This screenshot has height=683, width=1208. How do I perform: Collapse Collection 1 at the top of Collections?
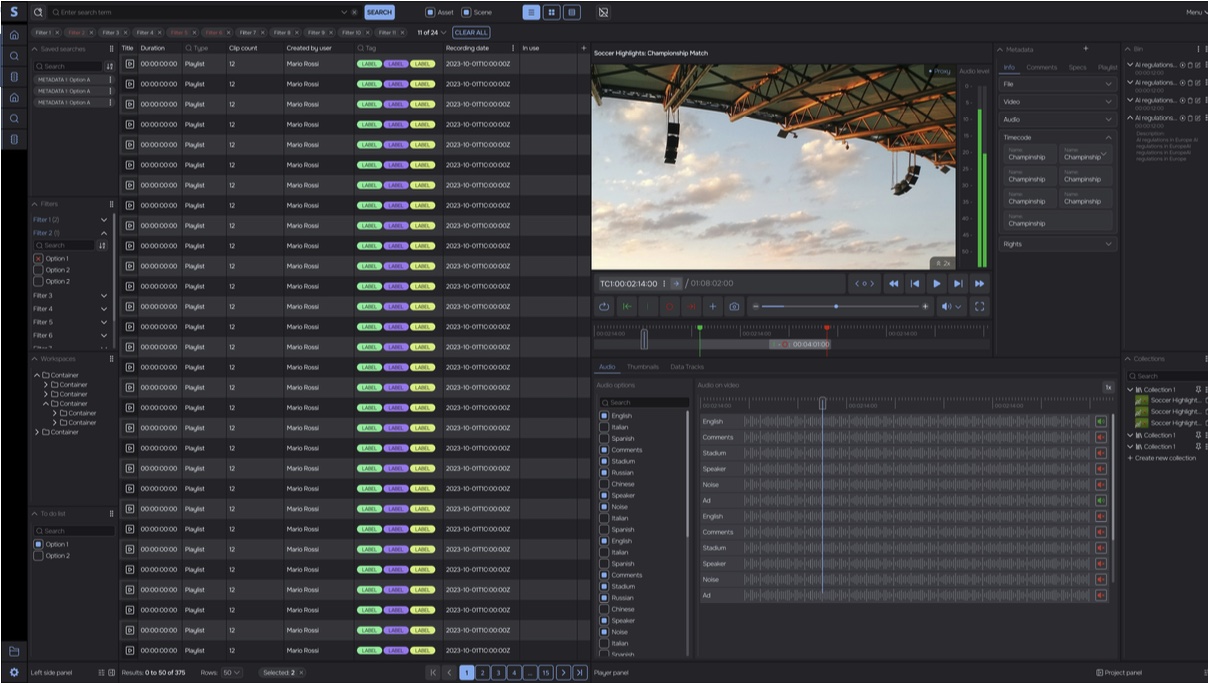1131,390
